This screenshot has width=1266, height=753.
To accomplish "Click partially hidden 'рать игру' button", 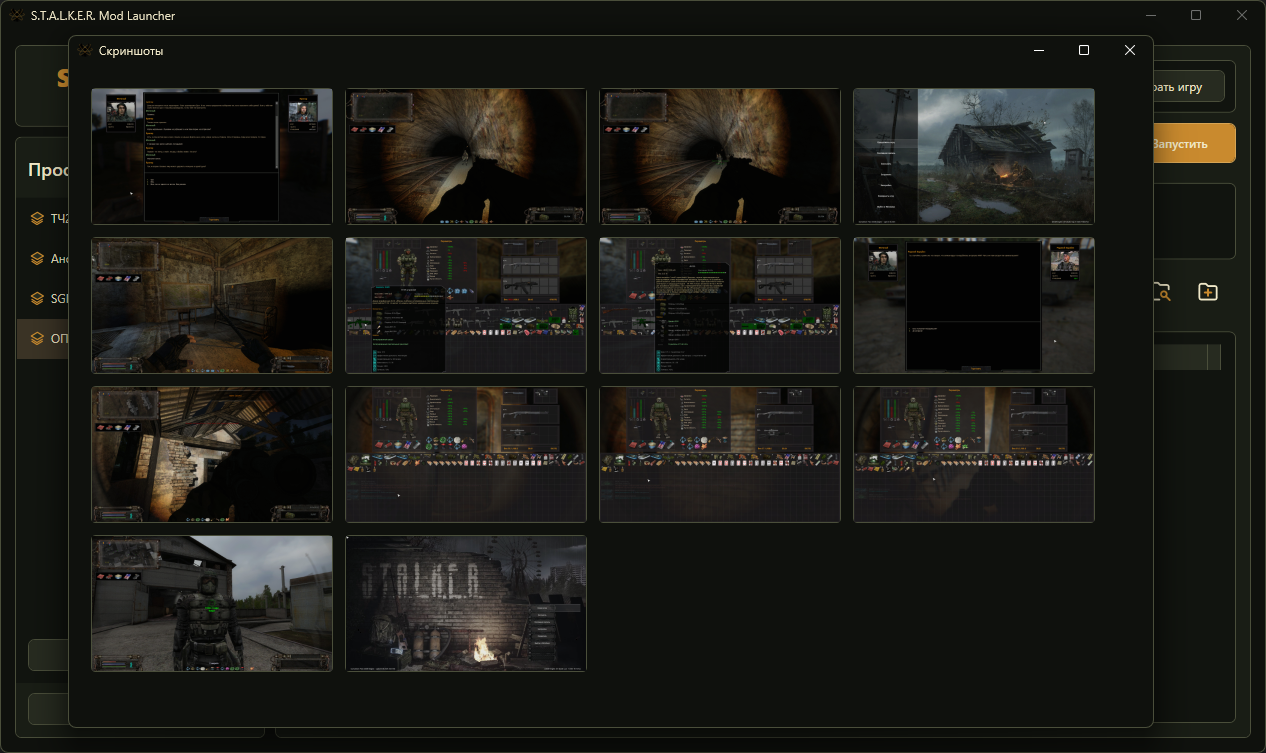I will tap(1189, 87).
